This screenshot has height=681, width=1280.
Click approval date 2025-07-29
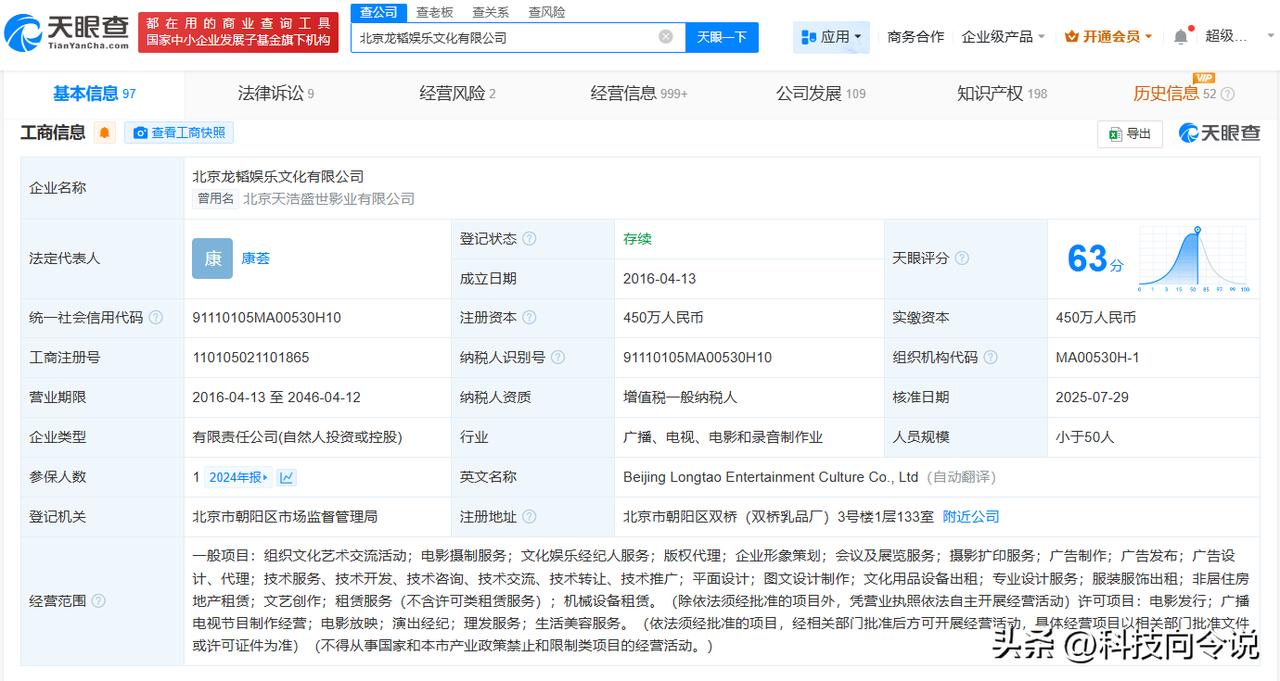1092,397
